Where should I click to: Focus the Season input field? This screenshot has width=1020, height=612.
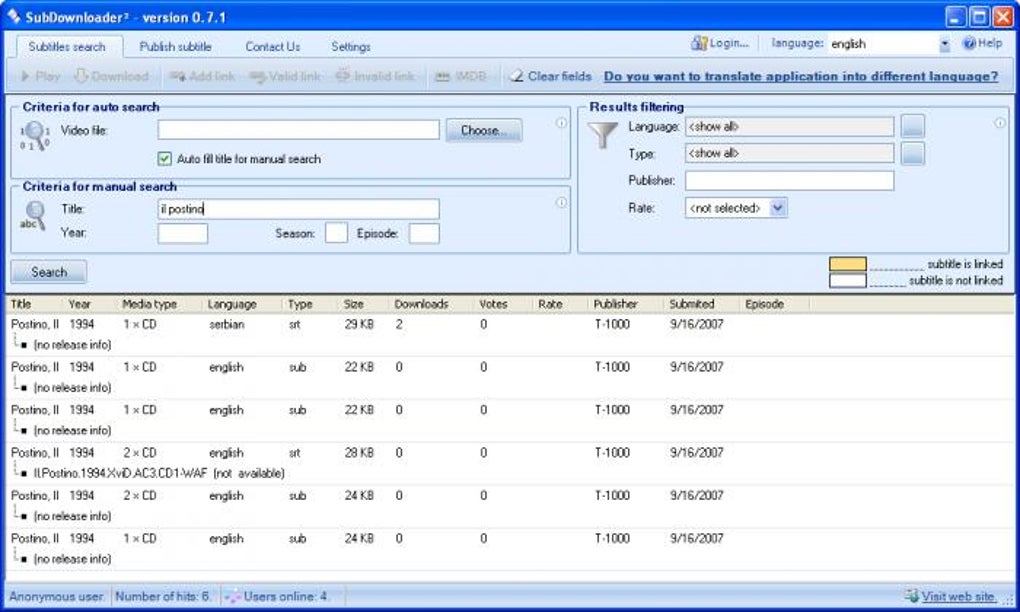336,233
